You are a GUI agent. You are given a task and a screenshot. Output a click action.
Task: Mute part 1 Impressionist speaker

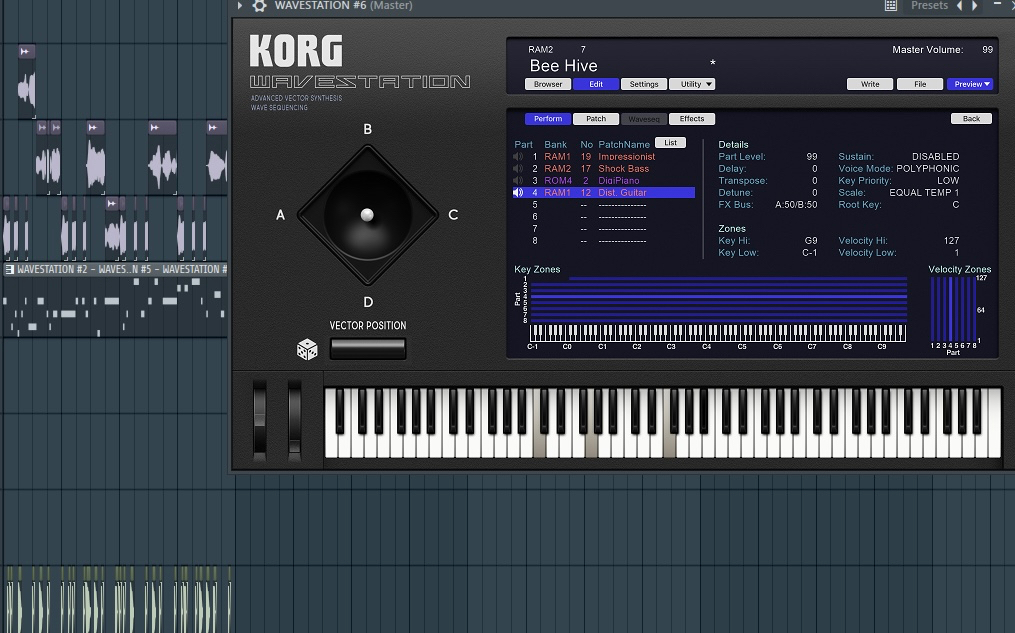[518, 157]
